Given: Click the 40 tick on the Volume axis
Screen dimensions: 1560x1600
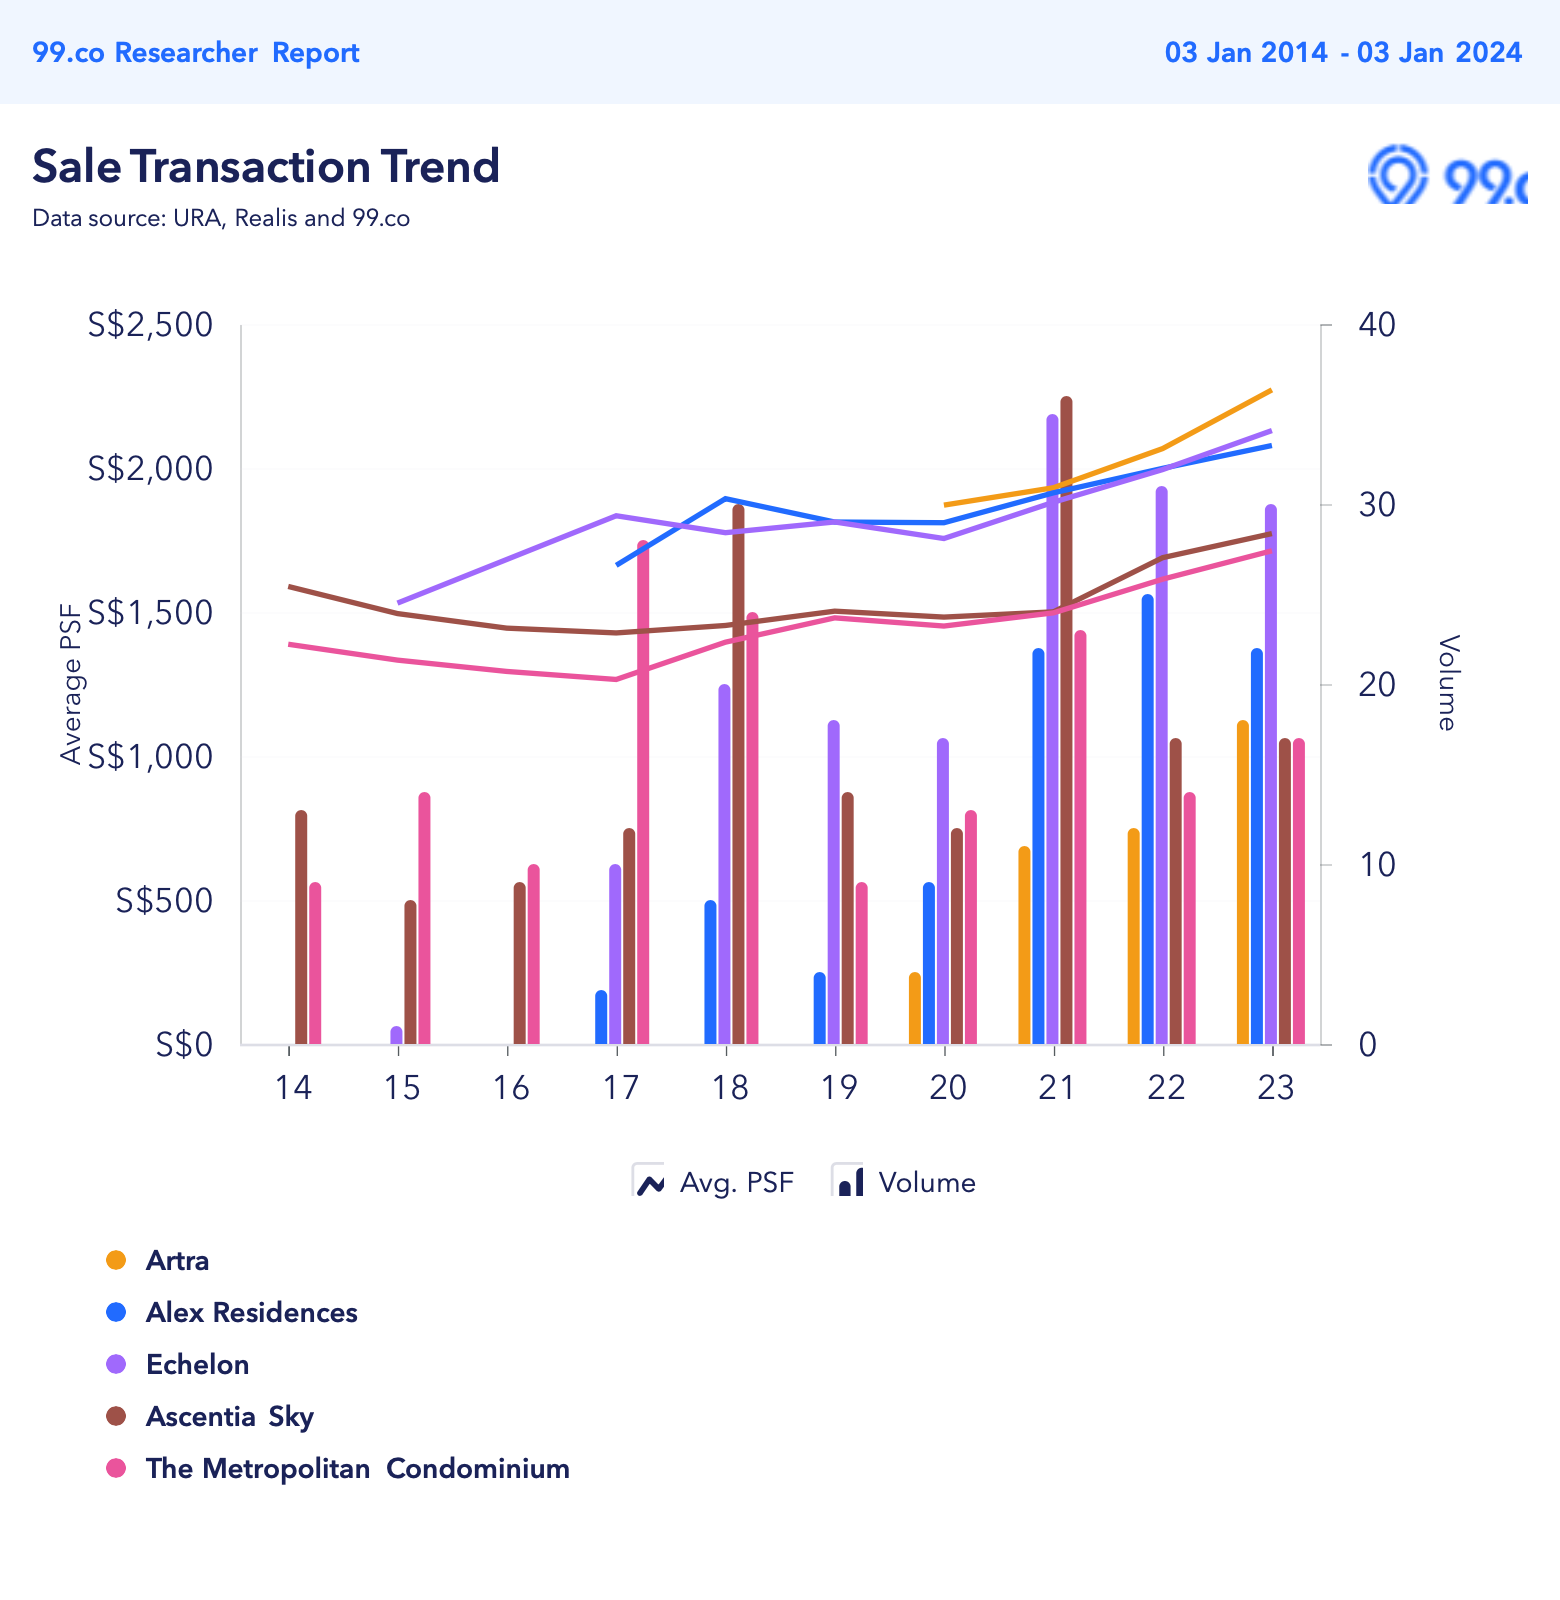Looking at the screenshot, I should click(x=1377, y=325).
